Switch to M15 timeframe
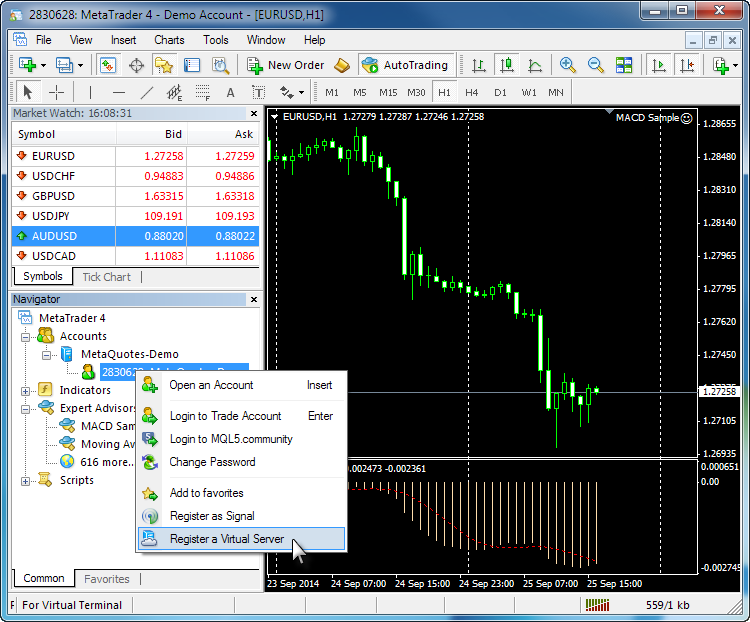Image resolution: width=750 pixels, height=622 pixels. (388, 92)
